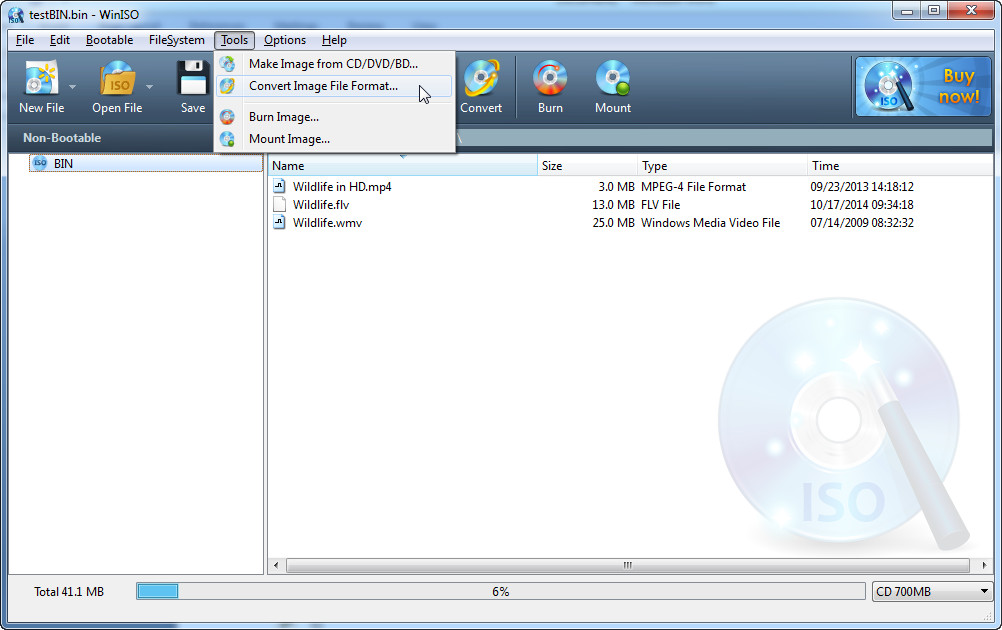The height and width of the screenshot is (630, 1002).
Task: Choose Make Image from CD/DVD/BD...
Action: (335, 64)
